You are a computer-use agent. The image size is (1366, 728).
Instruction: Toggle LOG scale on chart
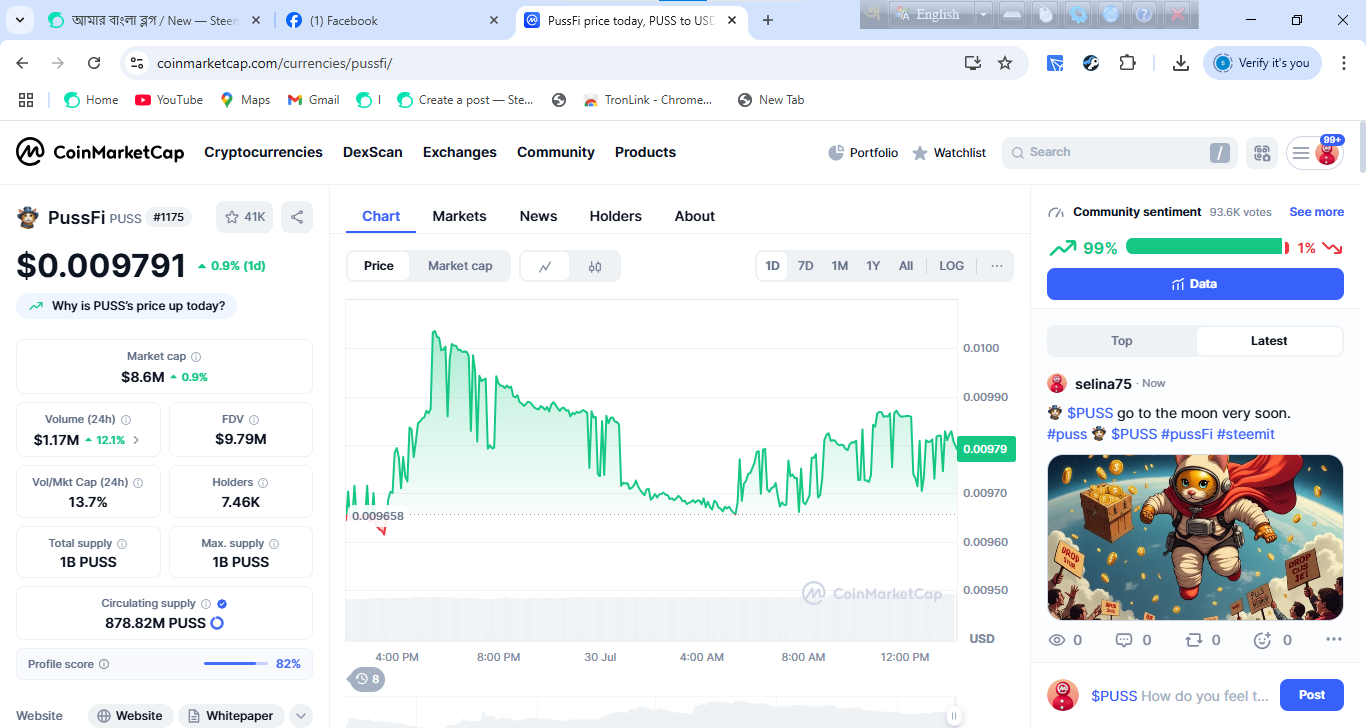coord(952,266)
